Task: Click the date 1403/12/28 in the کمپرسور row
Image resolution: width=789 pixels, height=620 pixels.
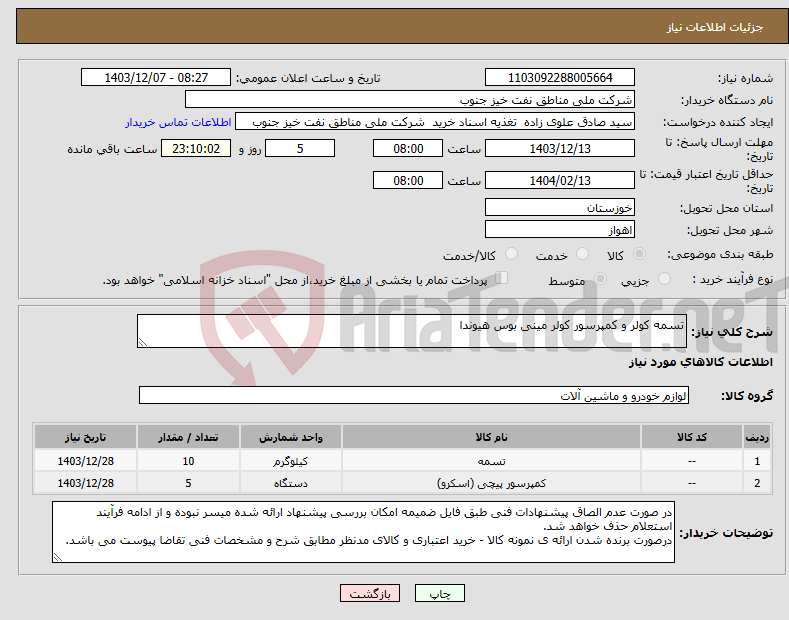Action: pos(86,483)
